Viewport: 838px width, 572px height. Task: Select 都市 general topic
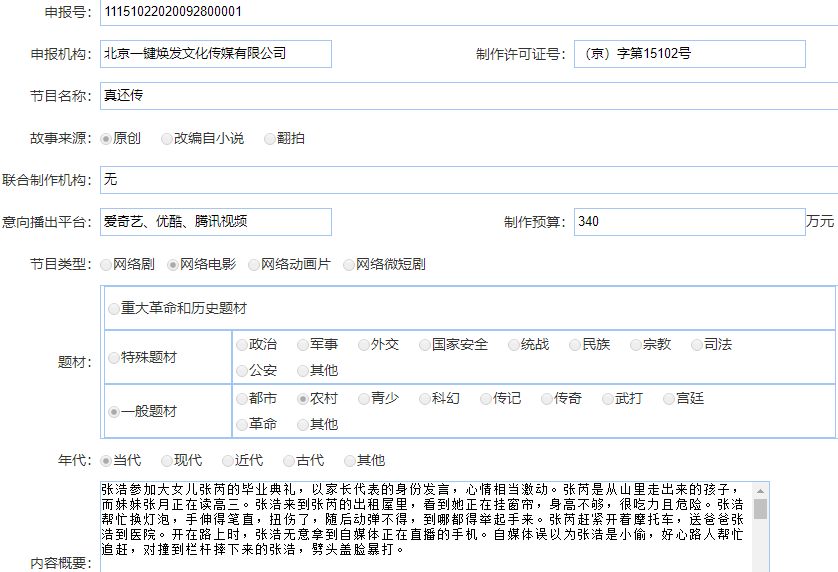point(242,399)
